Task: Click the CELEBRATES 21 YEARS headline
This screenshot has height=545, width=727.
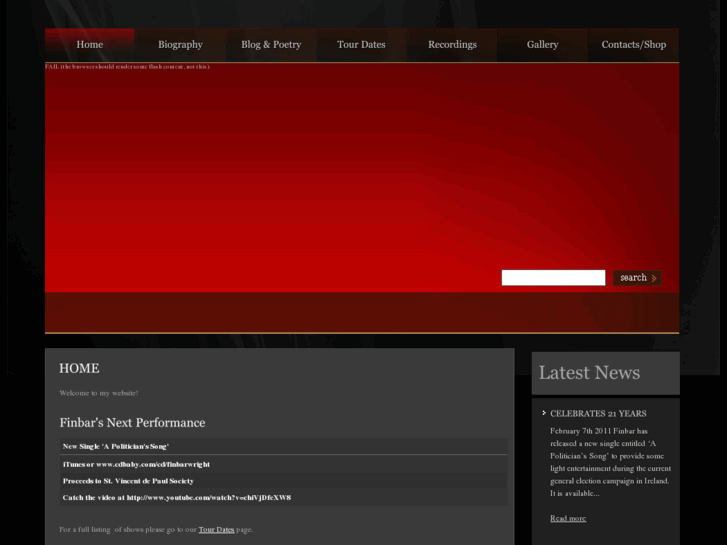Action: 598,413
